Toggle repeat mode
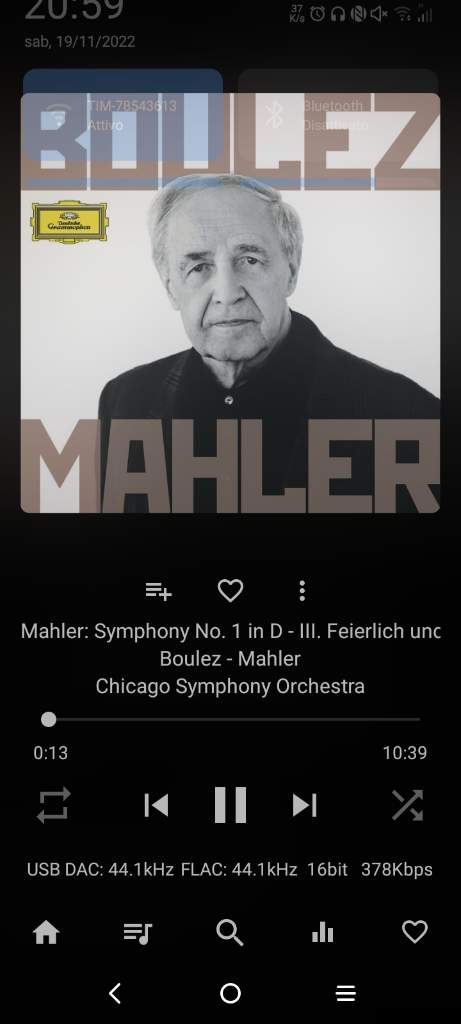 (54, 805)
